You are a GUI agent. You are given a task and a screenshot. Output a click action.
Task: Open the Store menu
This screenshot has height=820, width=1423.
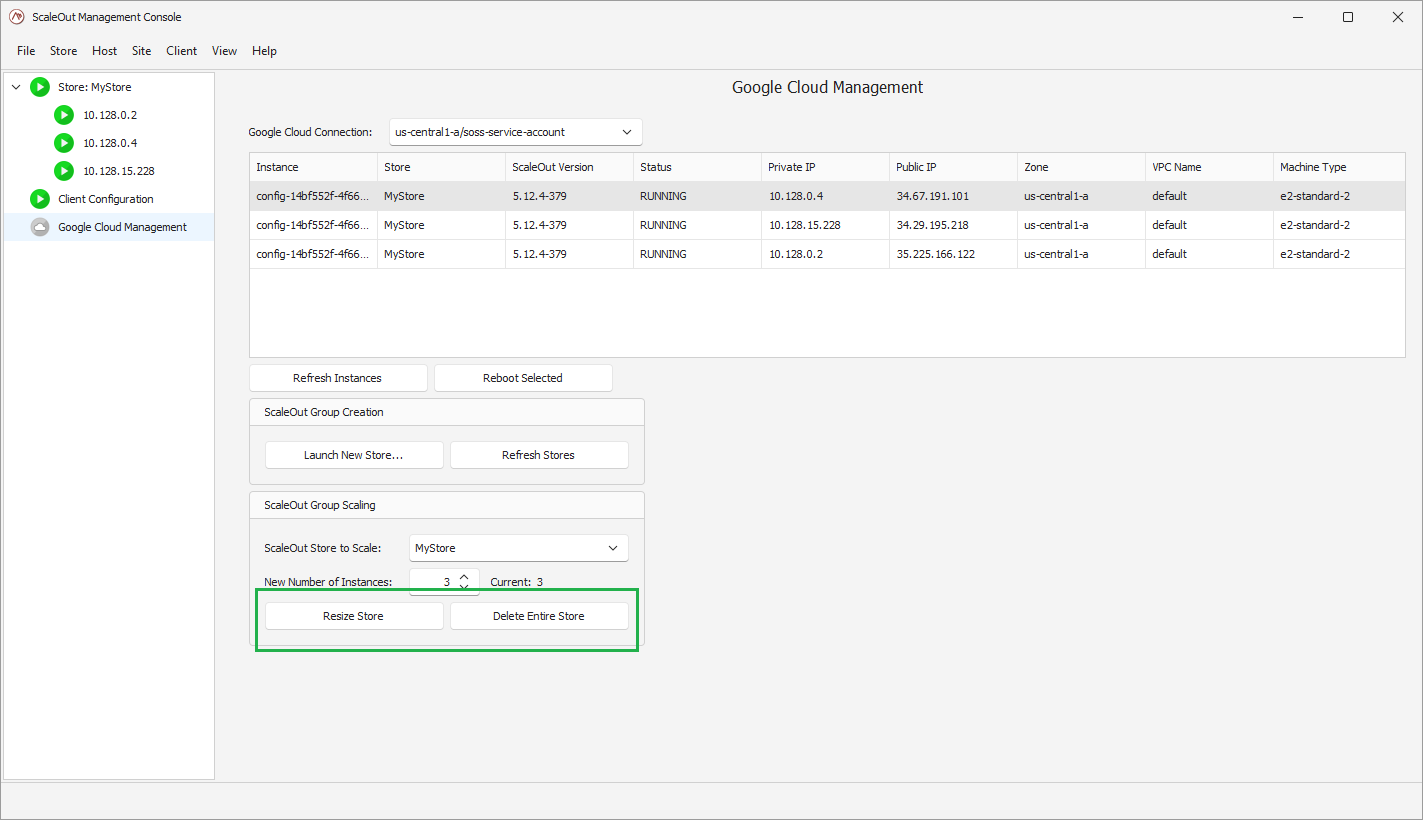(63, 51)
